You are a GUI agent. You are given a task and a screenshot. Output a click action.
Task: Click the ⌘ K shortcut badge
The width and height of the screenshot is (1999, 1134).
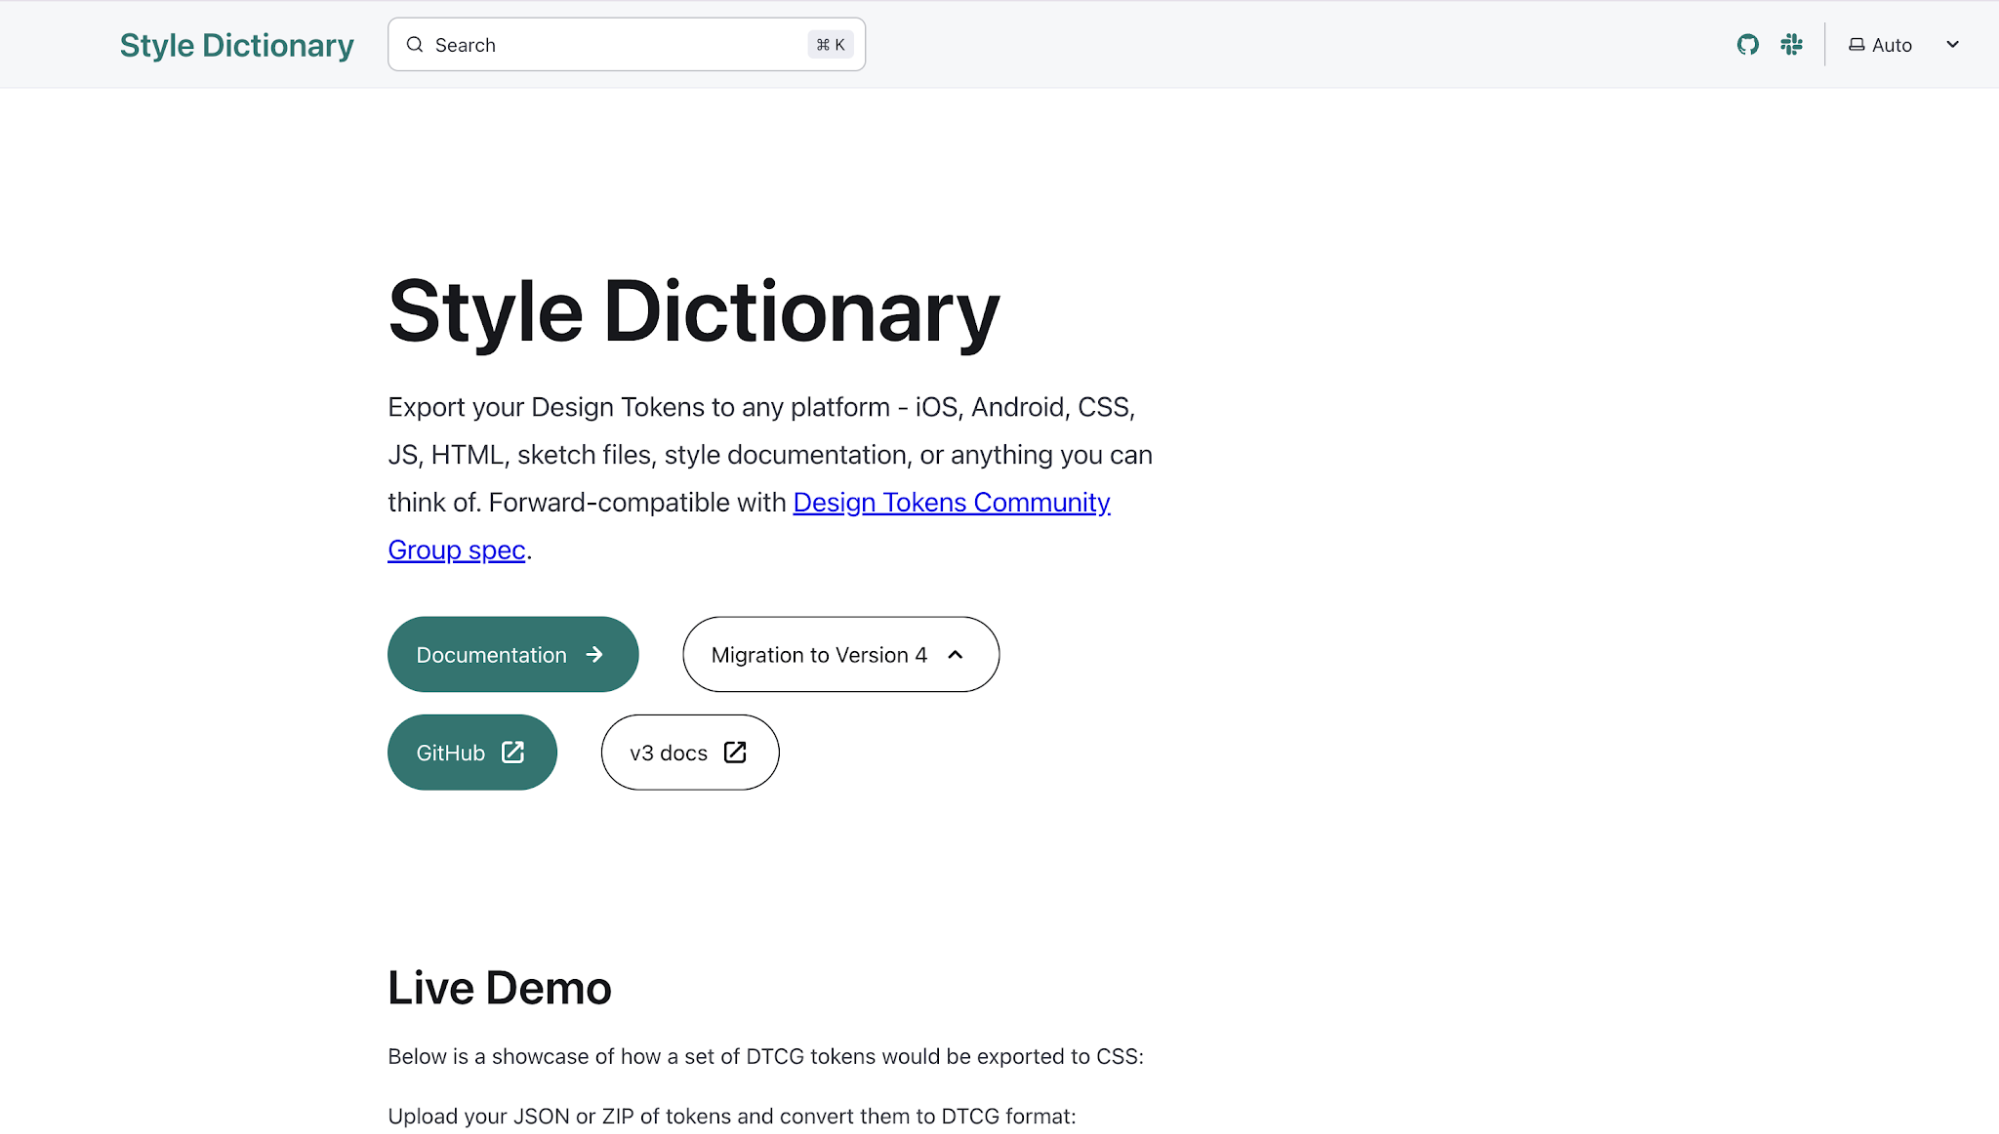pyautogui.click(x=830, y=45)
